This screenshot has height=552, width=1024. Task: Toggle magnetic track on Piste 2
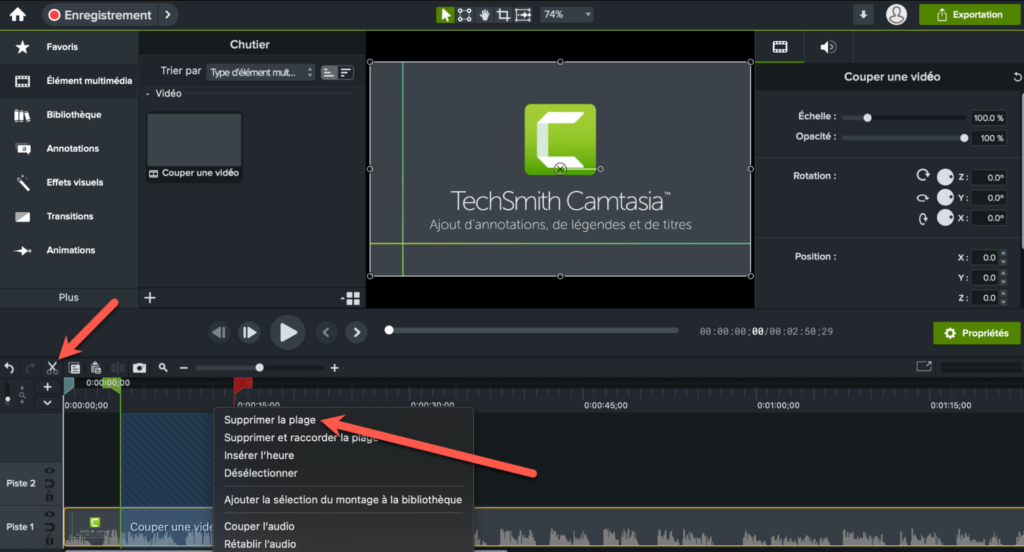tap(49, 483)
